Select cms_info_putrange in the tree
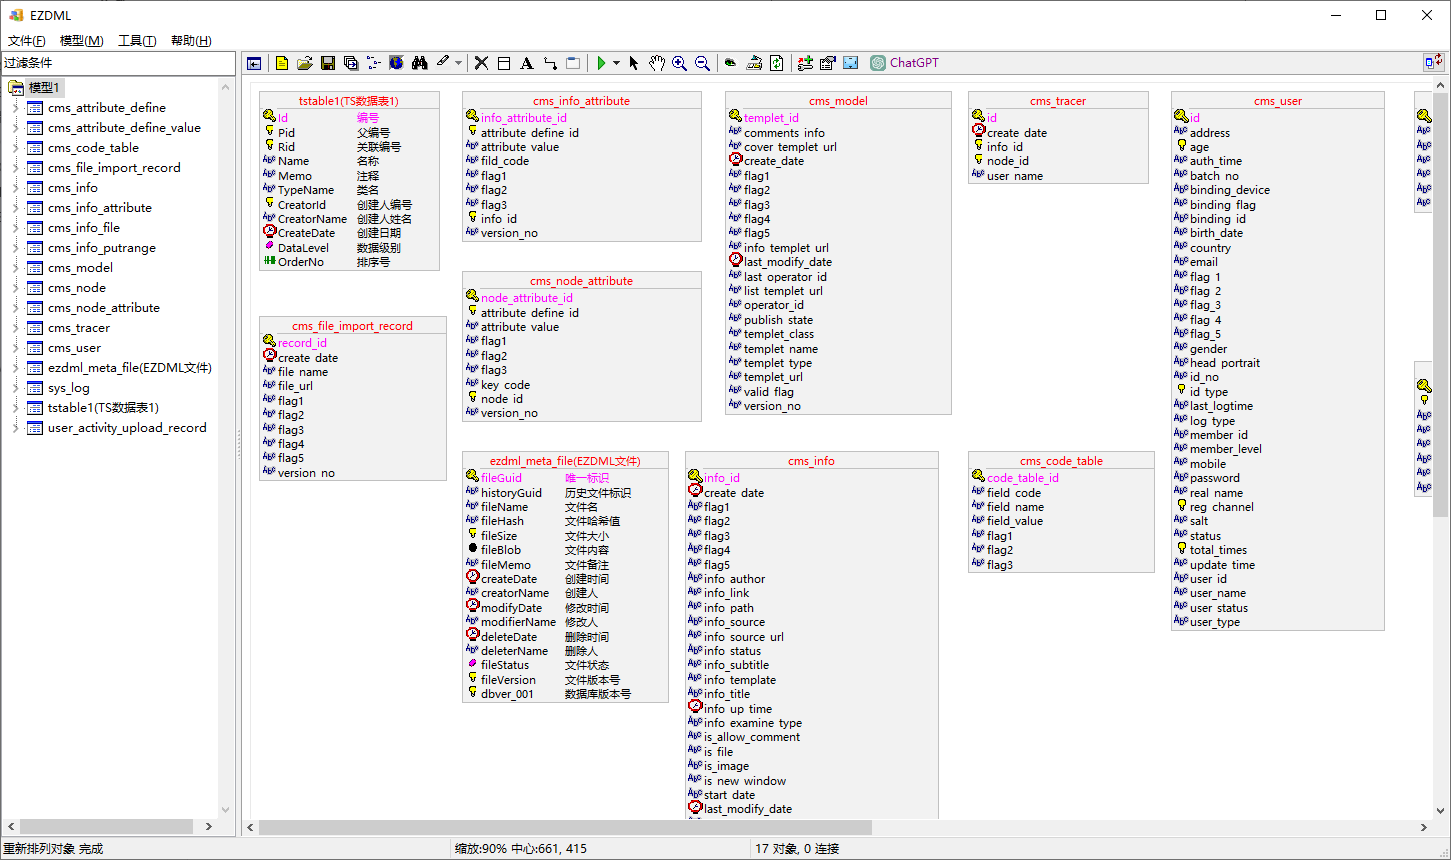The height and width of the screenshot is (860, 1451). [x=102, y=248]
